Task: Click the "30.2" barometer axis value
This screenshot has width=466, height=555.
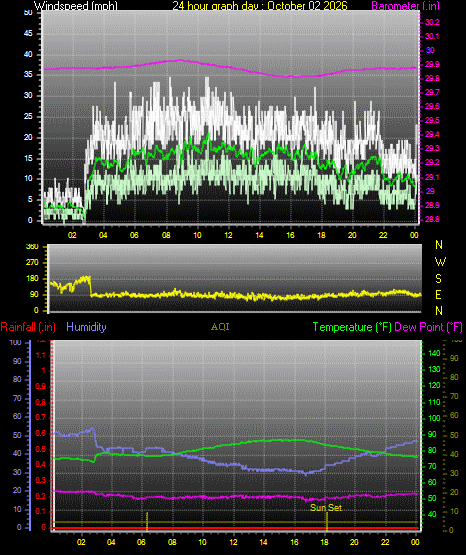Action: (432, 22)
